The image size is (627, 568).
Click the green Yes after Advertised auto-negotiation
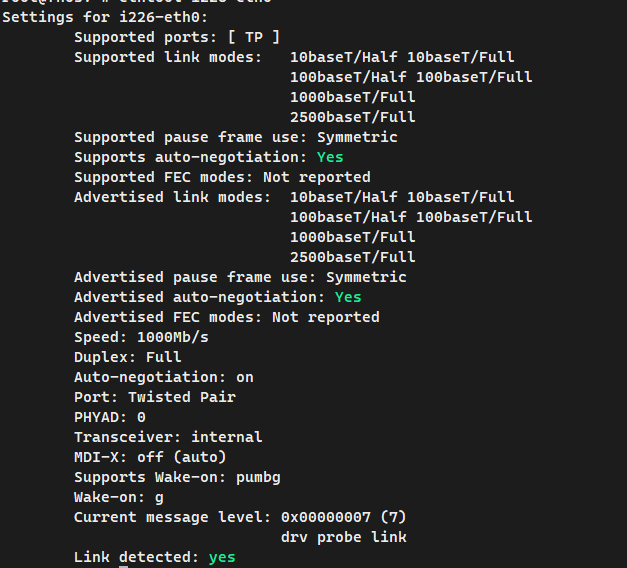point(348,297)
